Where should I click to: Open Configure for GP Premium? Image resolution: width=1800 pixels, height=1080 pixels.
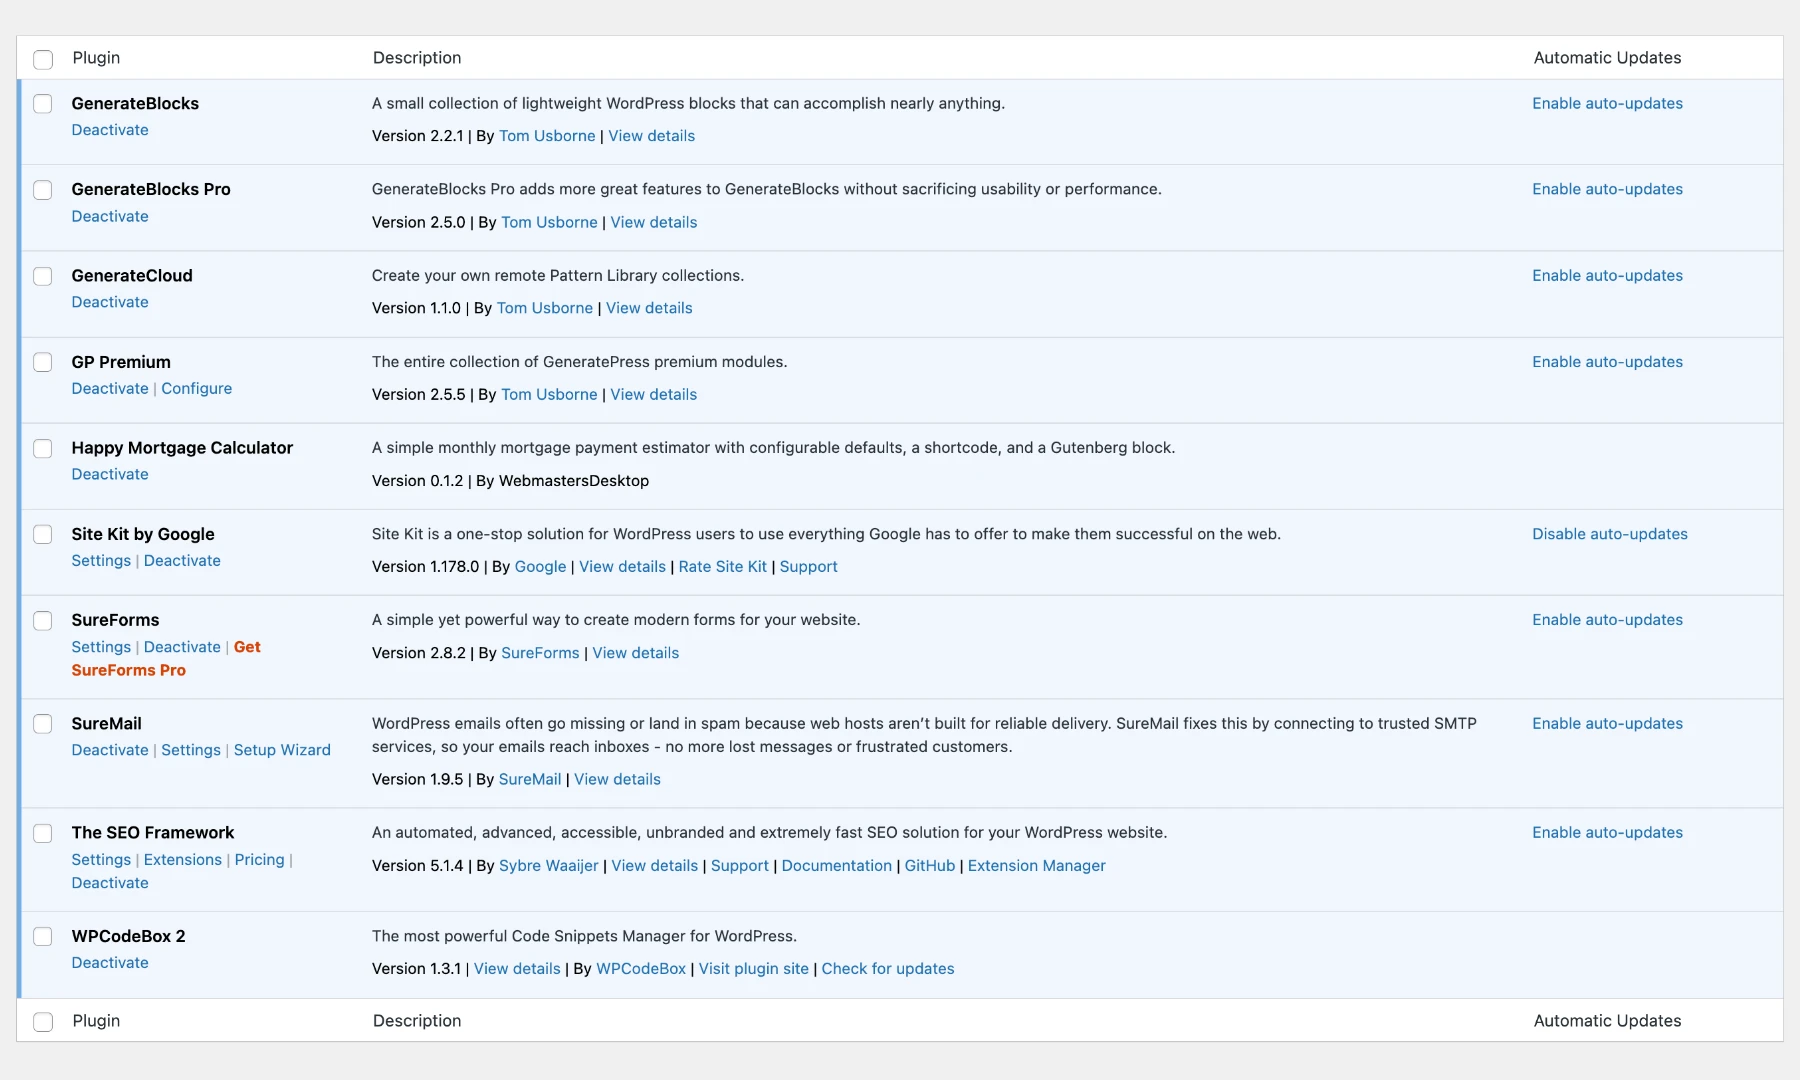pos(197,388)
